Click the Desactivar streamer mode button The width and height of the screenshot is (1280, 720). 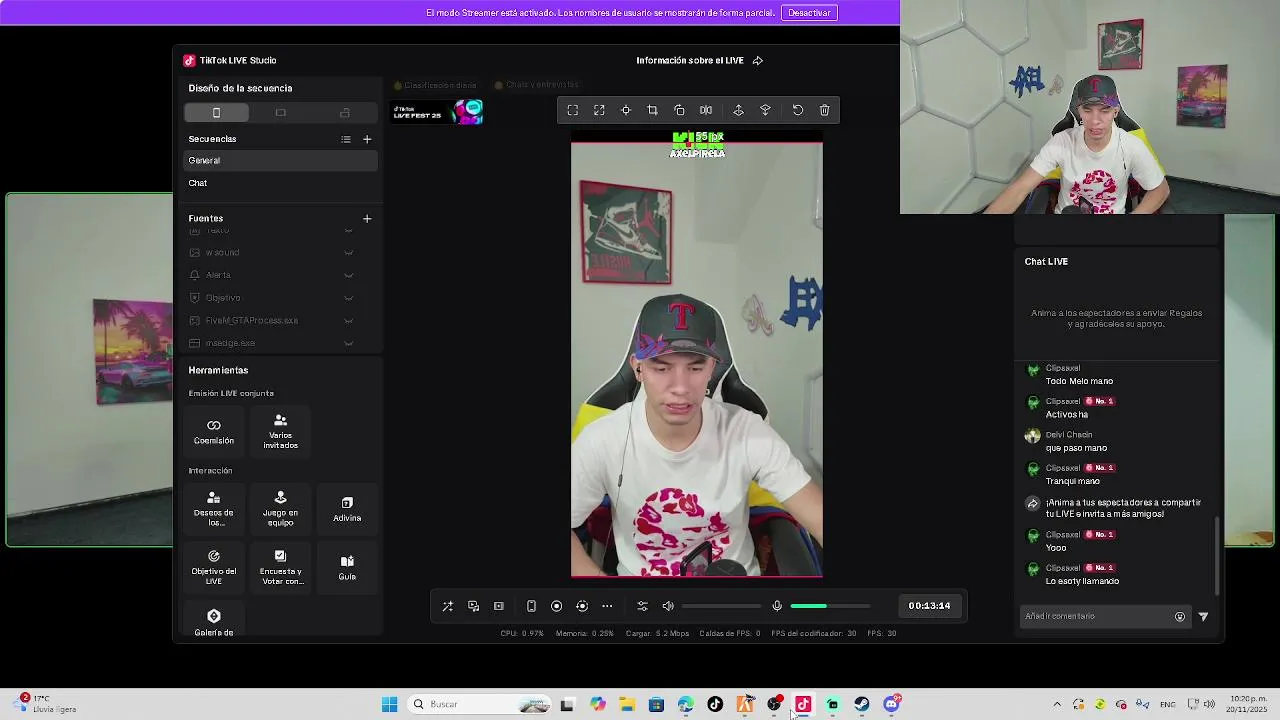click(809, 13)
